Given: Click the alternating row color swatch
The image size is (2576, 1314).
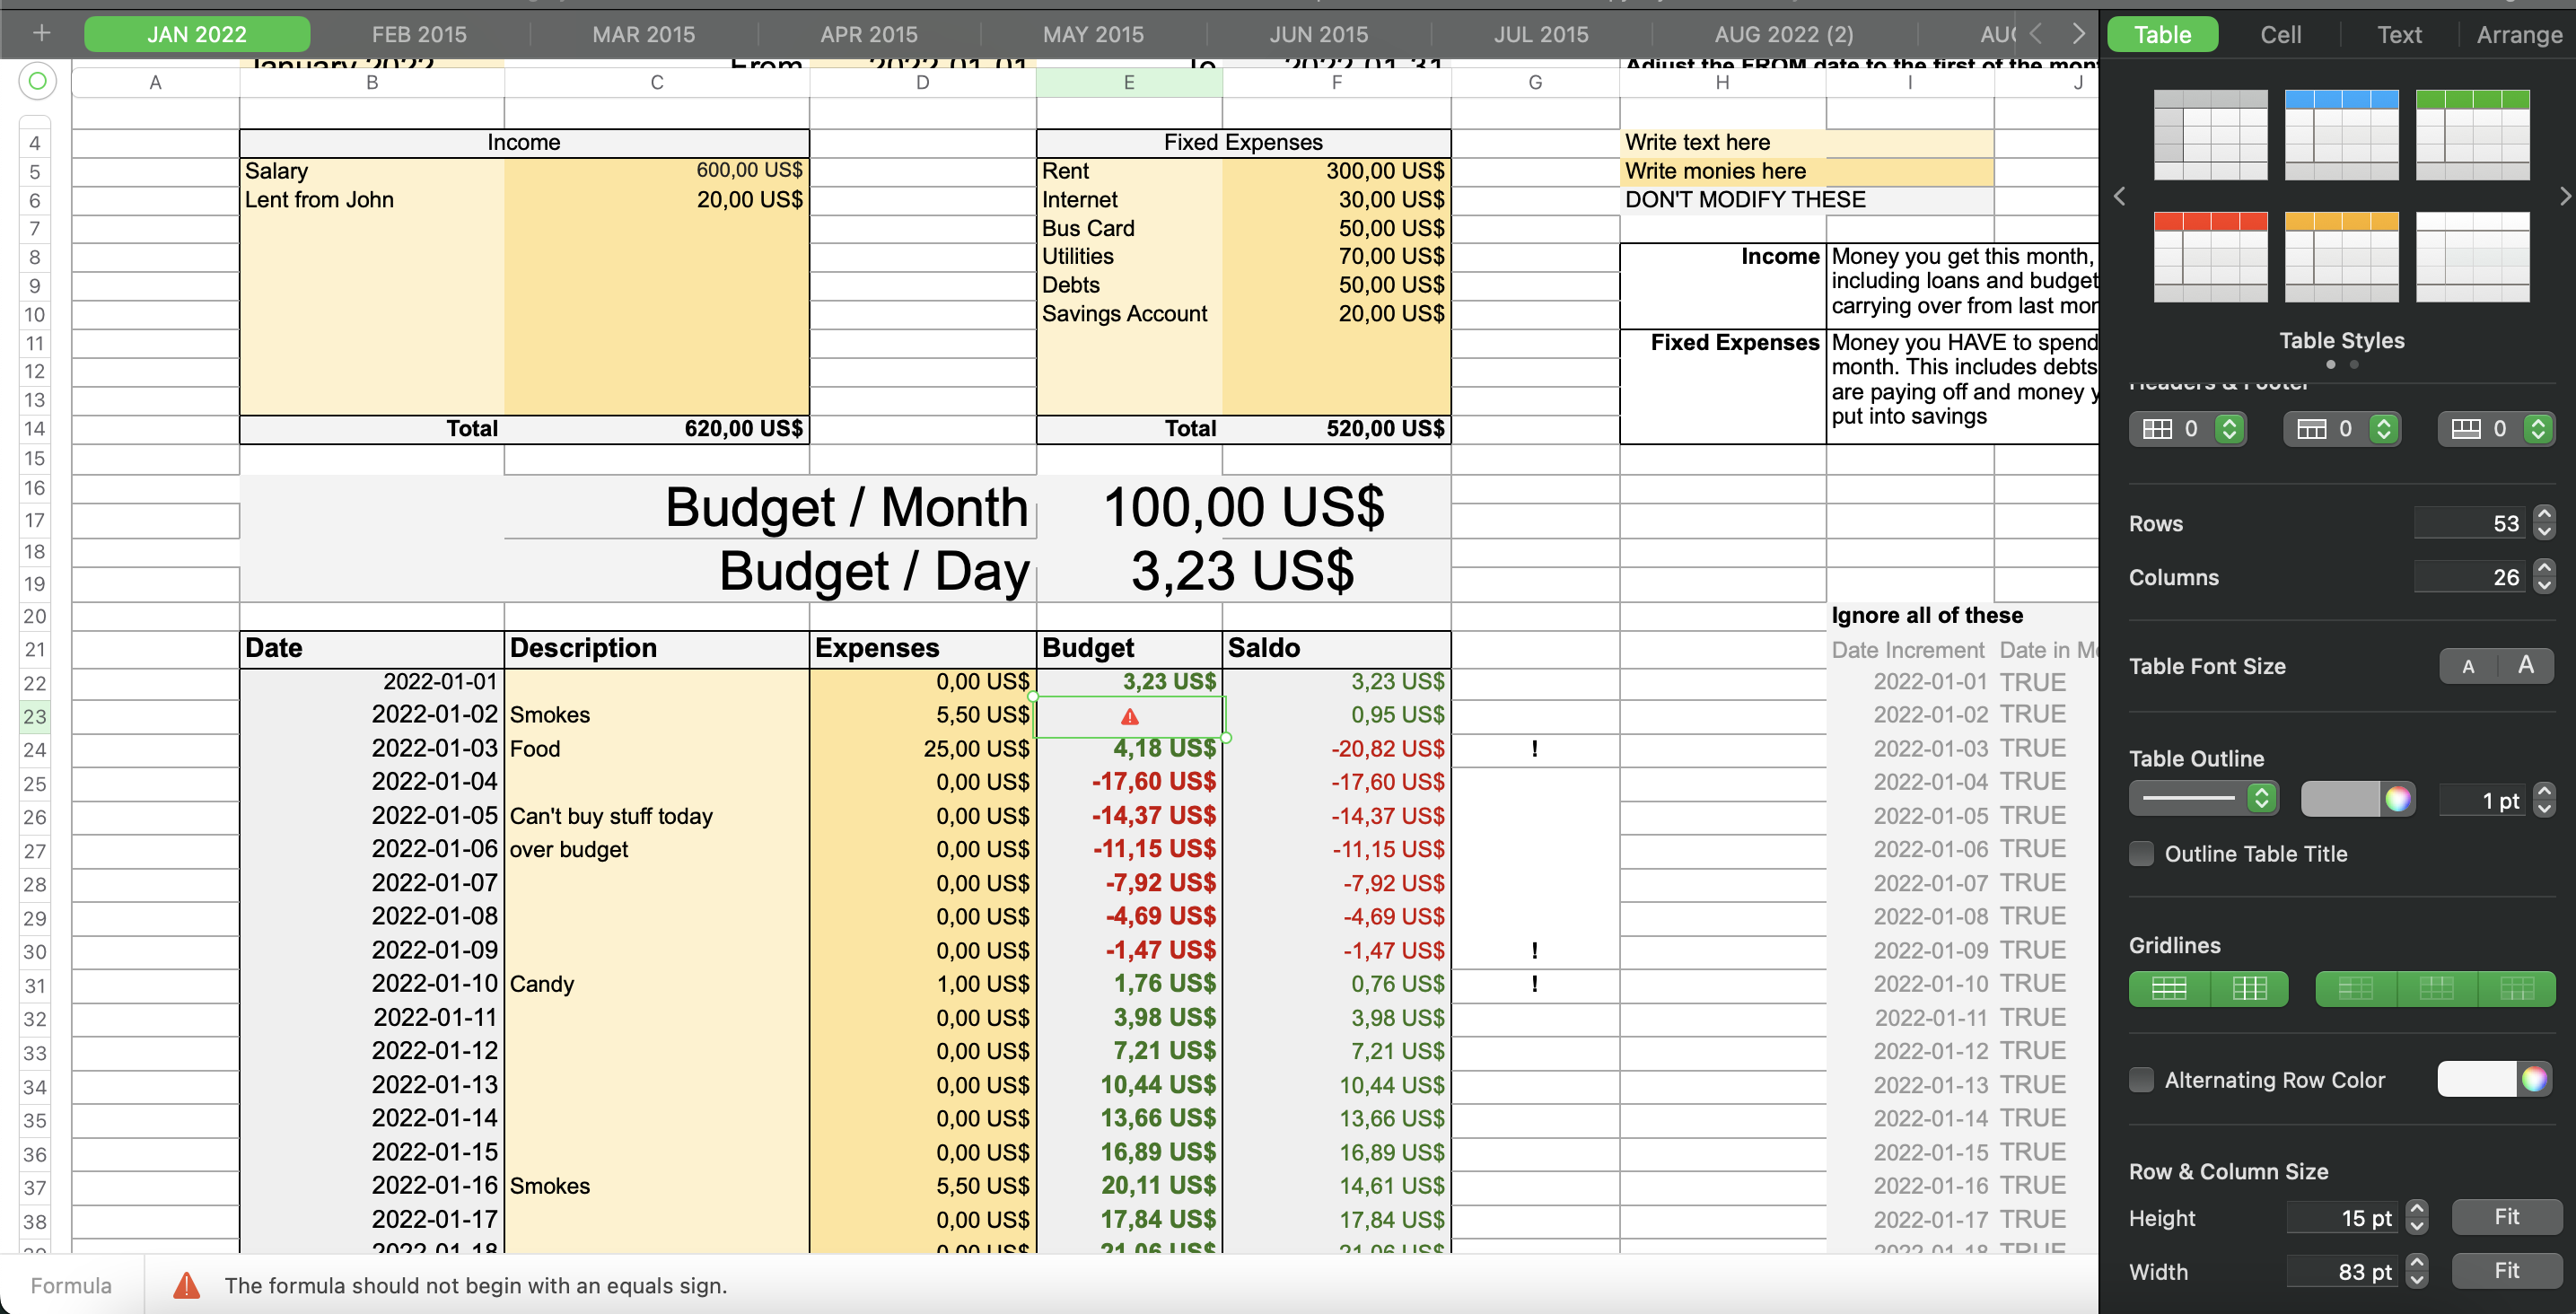Looking at the screenshot, I should pos(2476,1079).
